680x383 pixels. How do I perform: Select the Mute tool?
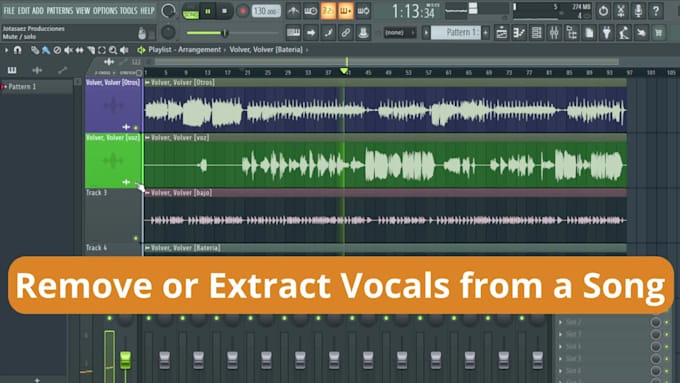pos(68,50)
